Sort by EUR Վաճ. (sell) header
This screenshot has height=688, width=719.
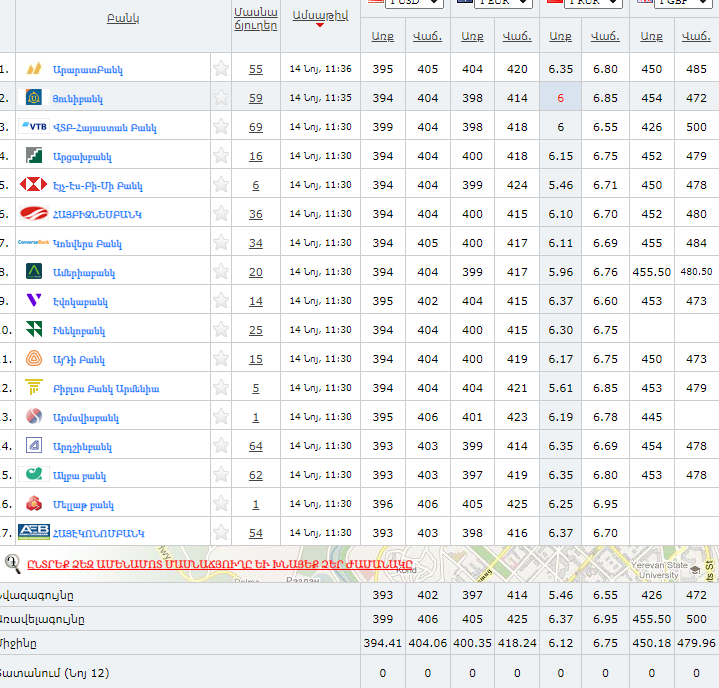517,36
